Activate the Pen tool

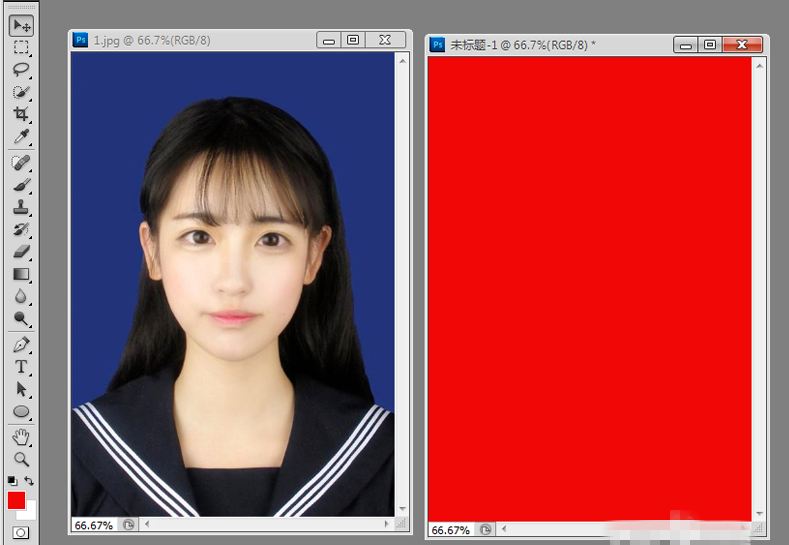[21, 345]
